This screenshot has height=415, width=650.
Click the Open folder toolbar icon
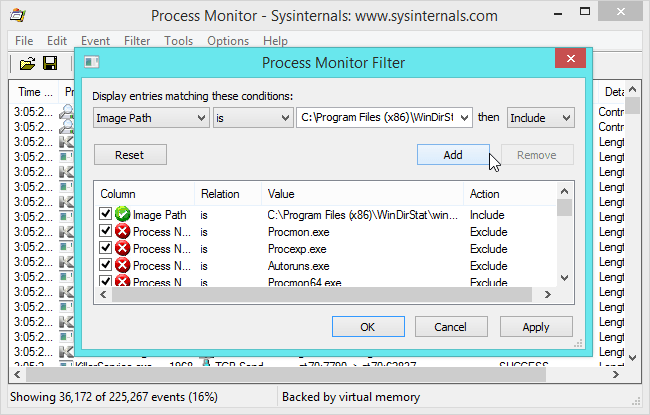[27, 63]
